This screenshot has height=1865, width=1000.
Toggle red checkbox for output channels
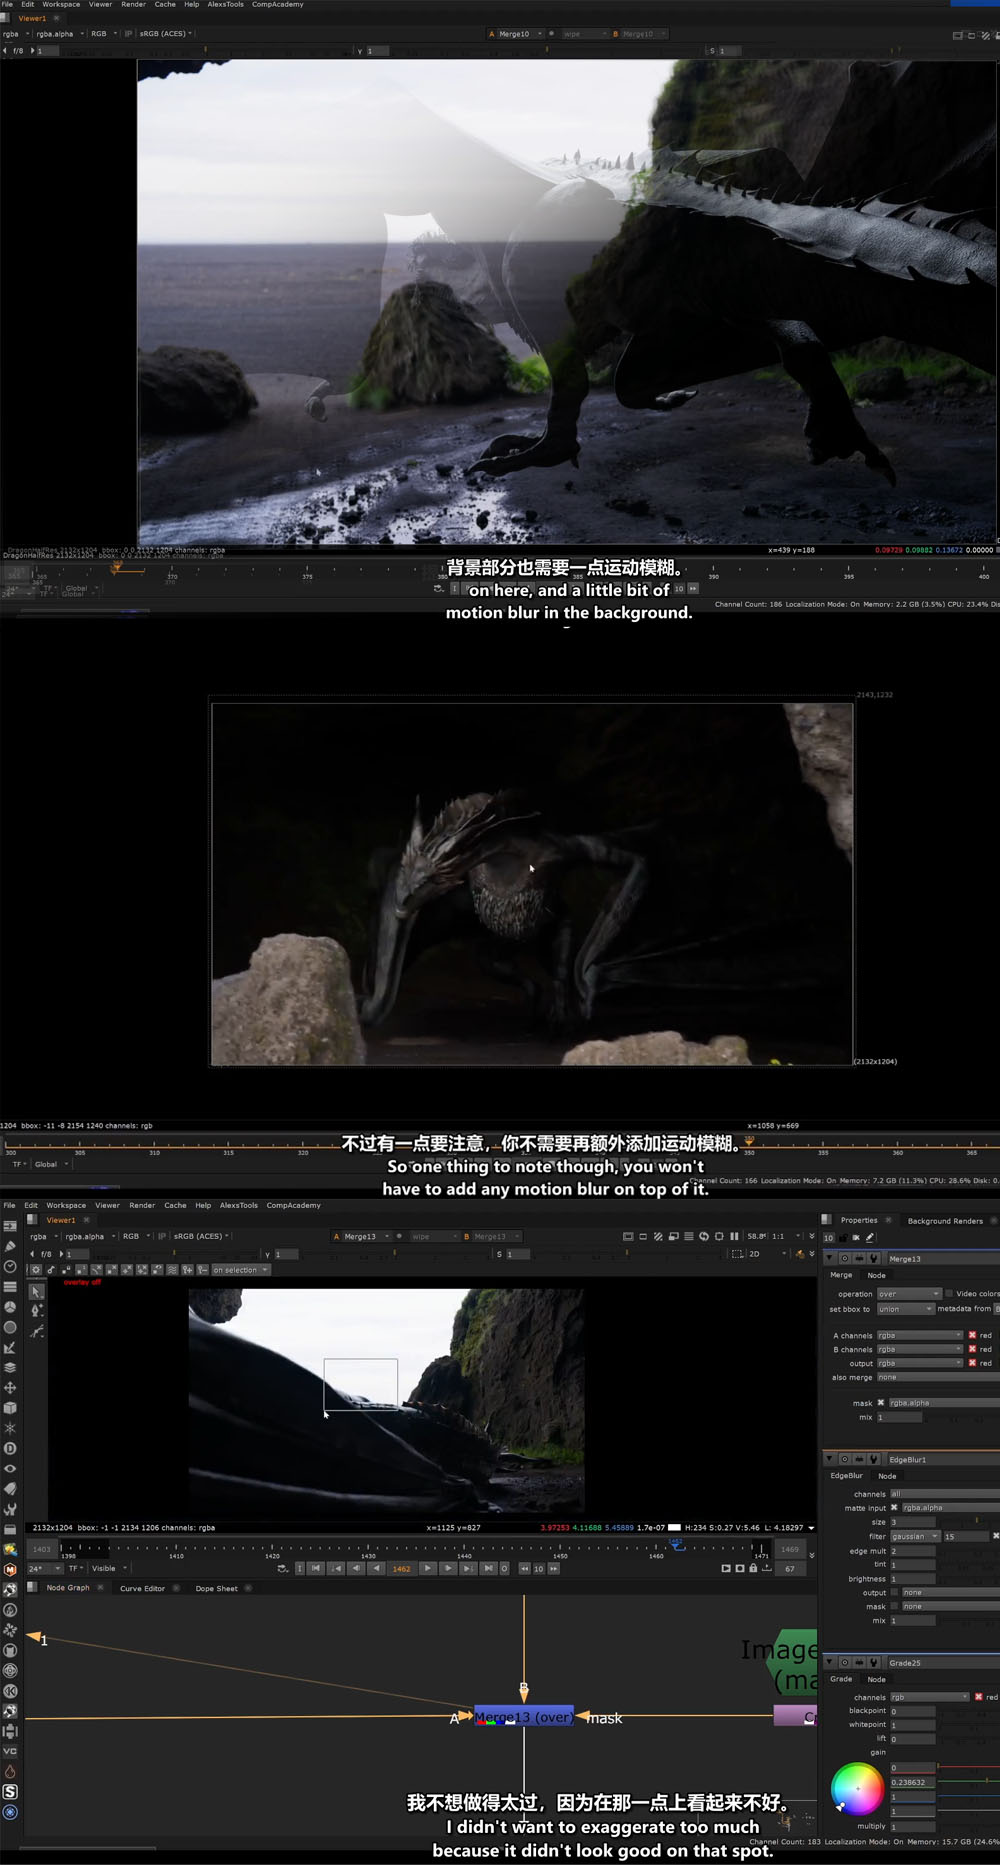(972, 1363)
